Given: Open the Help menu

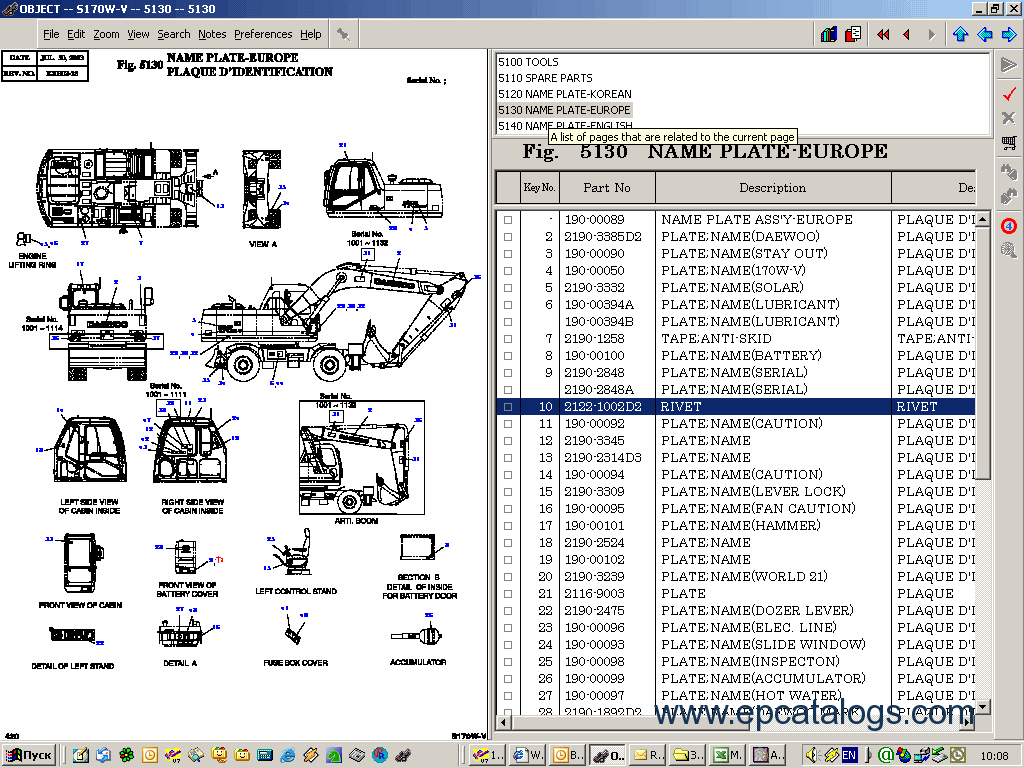Looking at the screenshot, I should point(311,34).
